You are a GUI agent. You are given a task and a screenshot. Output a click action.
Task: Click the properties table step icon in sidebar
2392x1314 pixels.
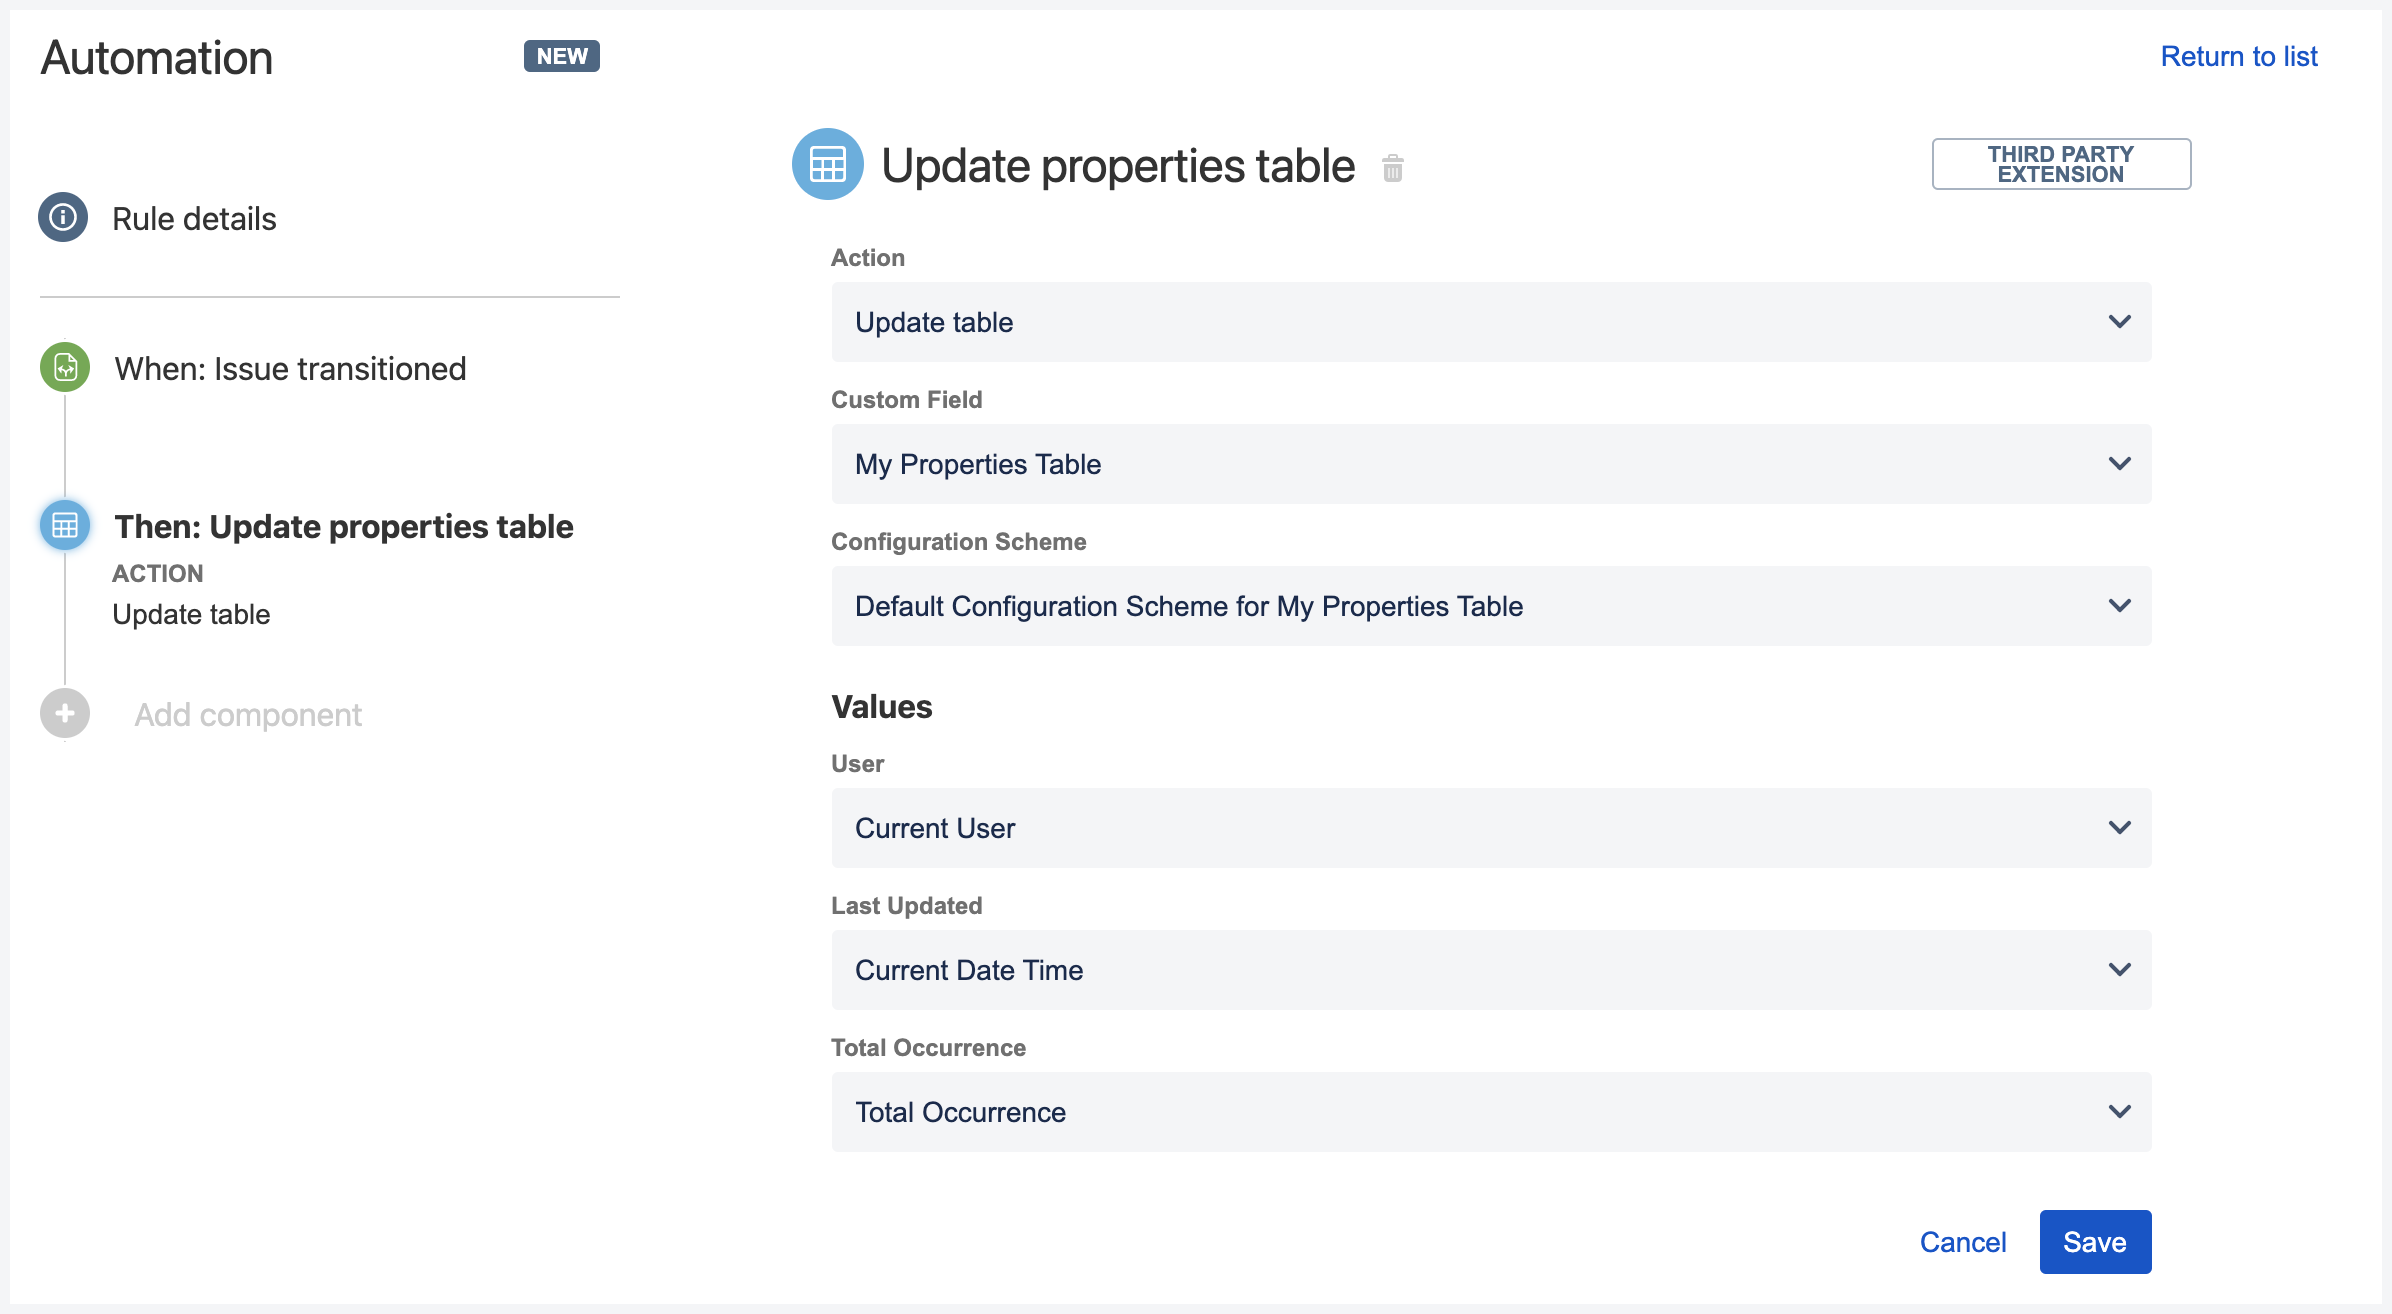point(65,525)
